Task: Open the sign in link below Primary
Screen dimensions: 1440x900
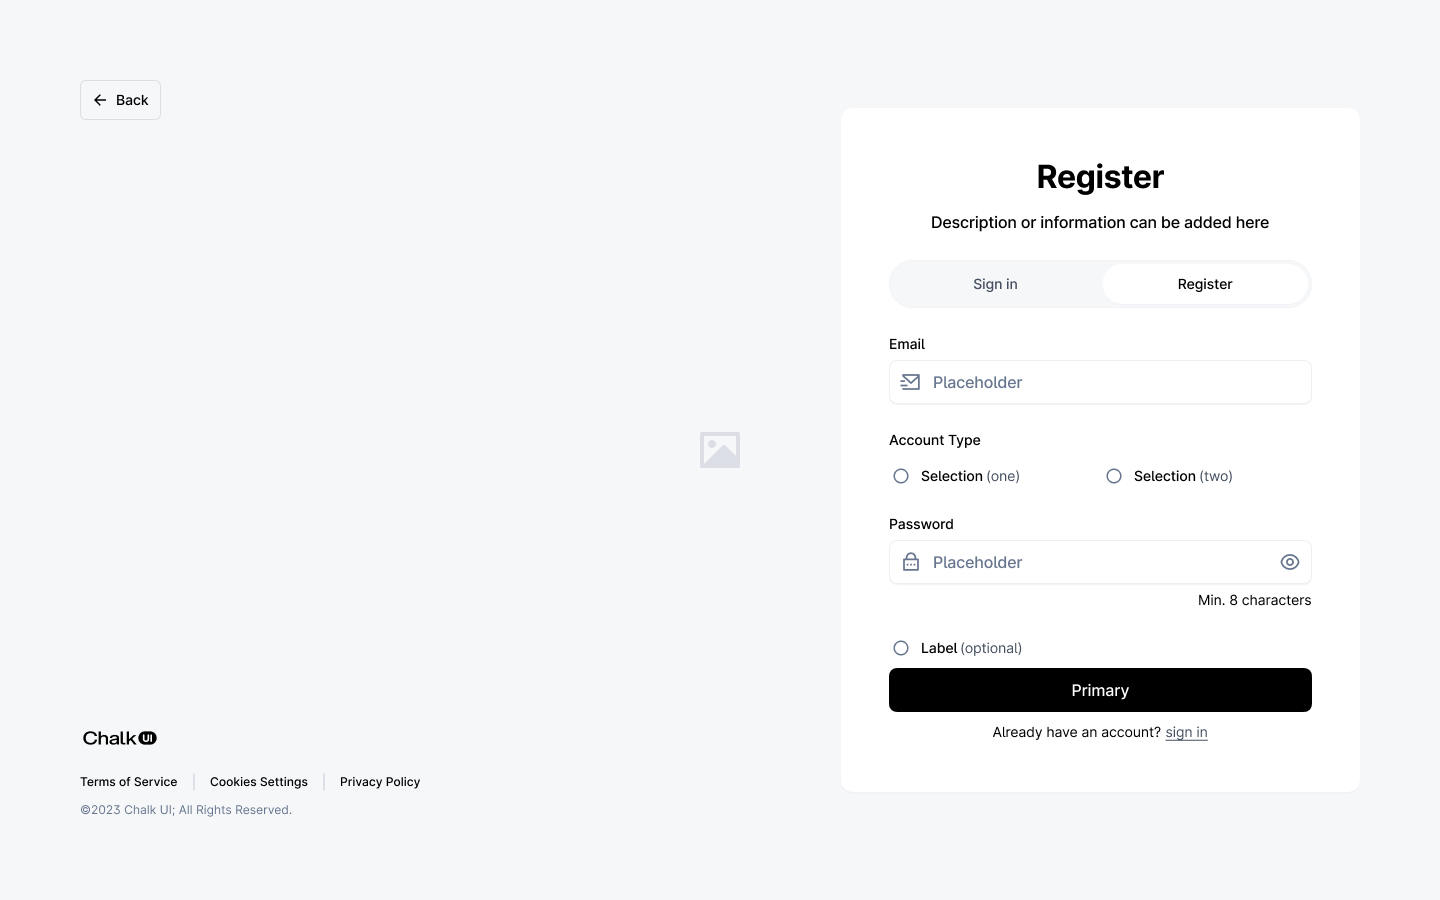Action: (1186, 732)
